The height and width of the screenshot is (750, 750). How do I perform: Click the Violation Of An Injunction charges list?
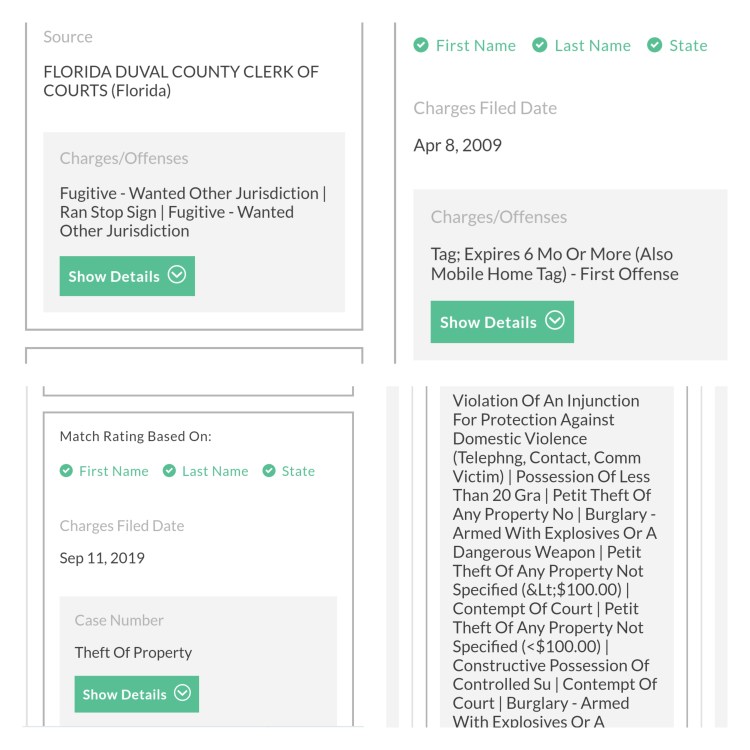554,560
